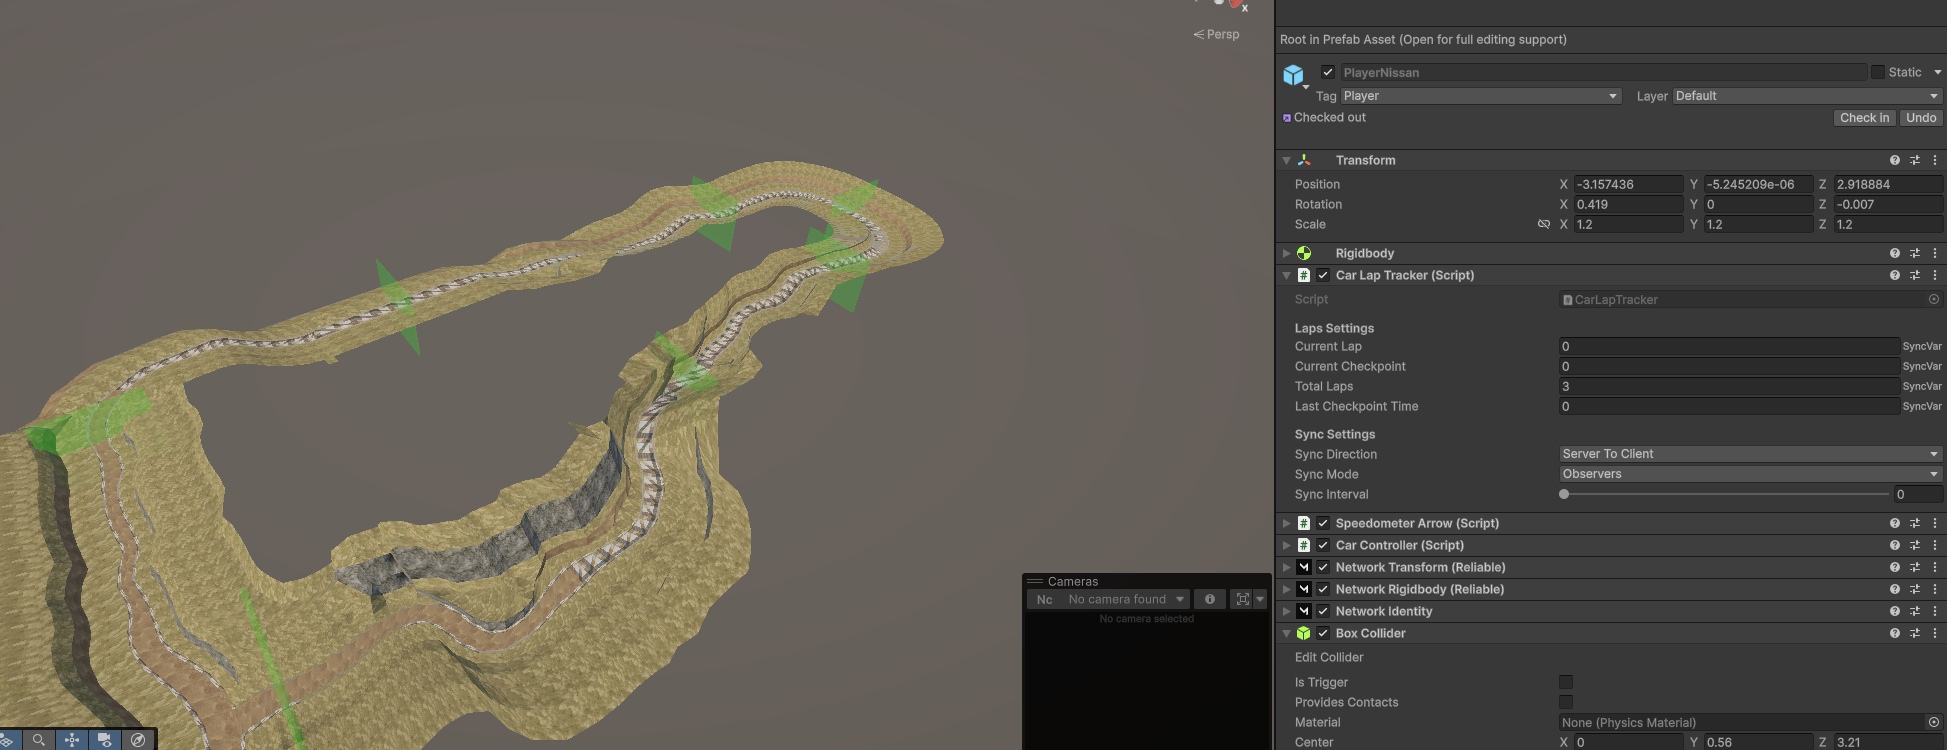Open Box Collider more options menu

click(1935, 633)
